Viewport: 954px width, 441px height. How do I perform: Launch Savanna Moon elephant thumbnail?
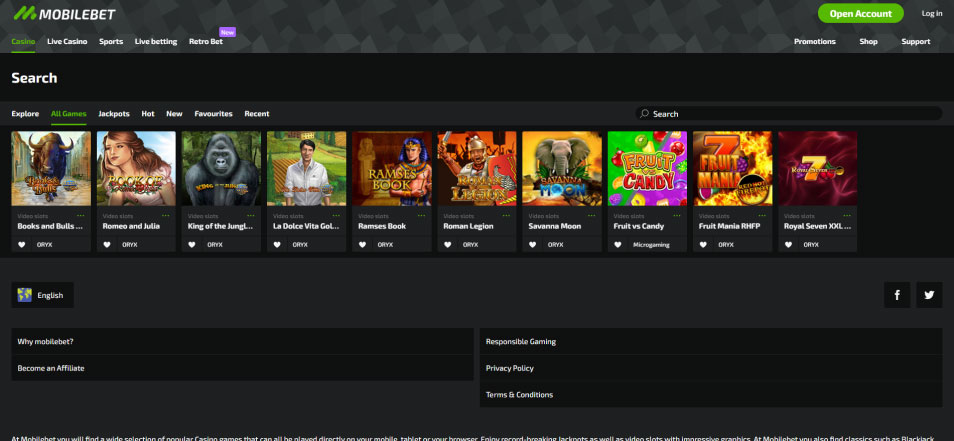(x=562, y=168)
